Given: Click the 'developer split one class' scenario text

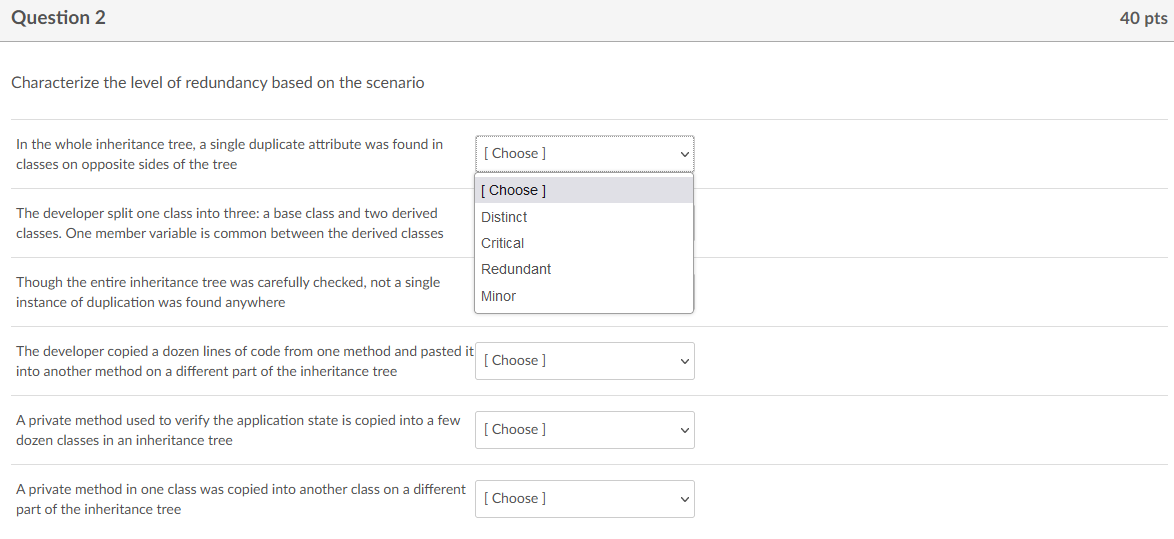Looking at the screenshot, I should click(229, 223).
